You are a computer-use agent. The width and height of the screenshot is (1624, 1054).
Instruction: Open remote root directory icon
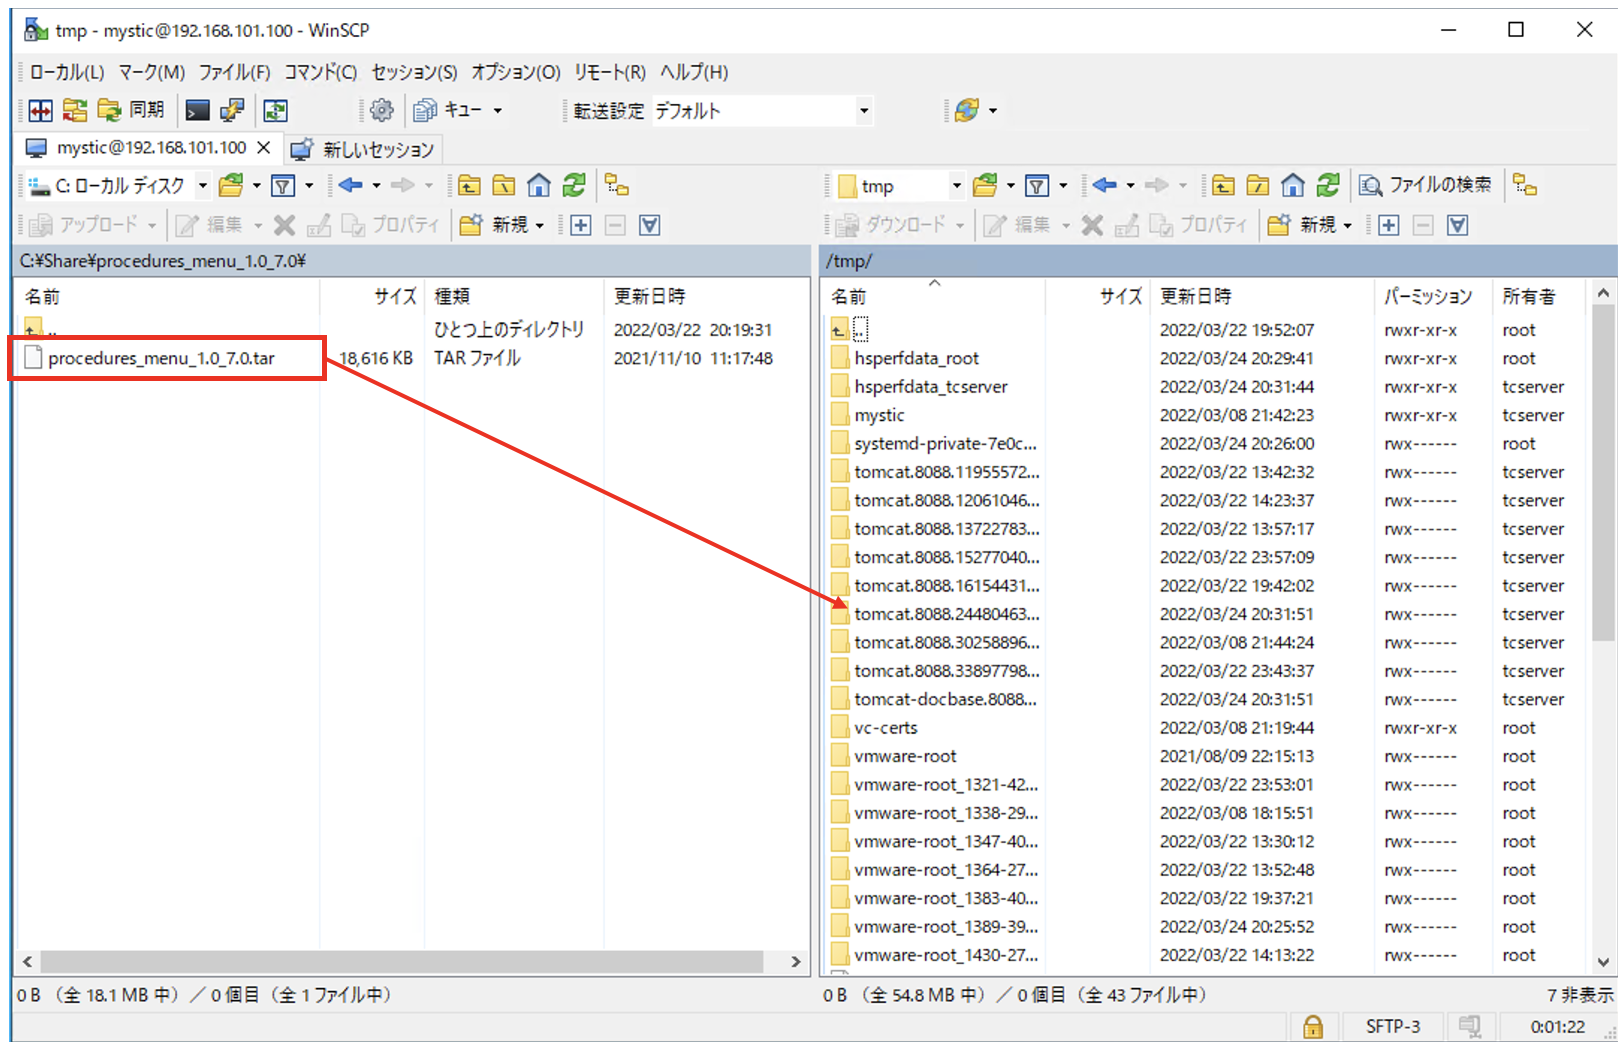tap(1257, 185)
